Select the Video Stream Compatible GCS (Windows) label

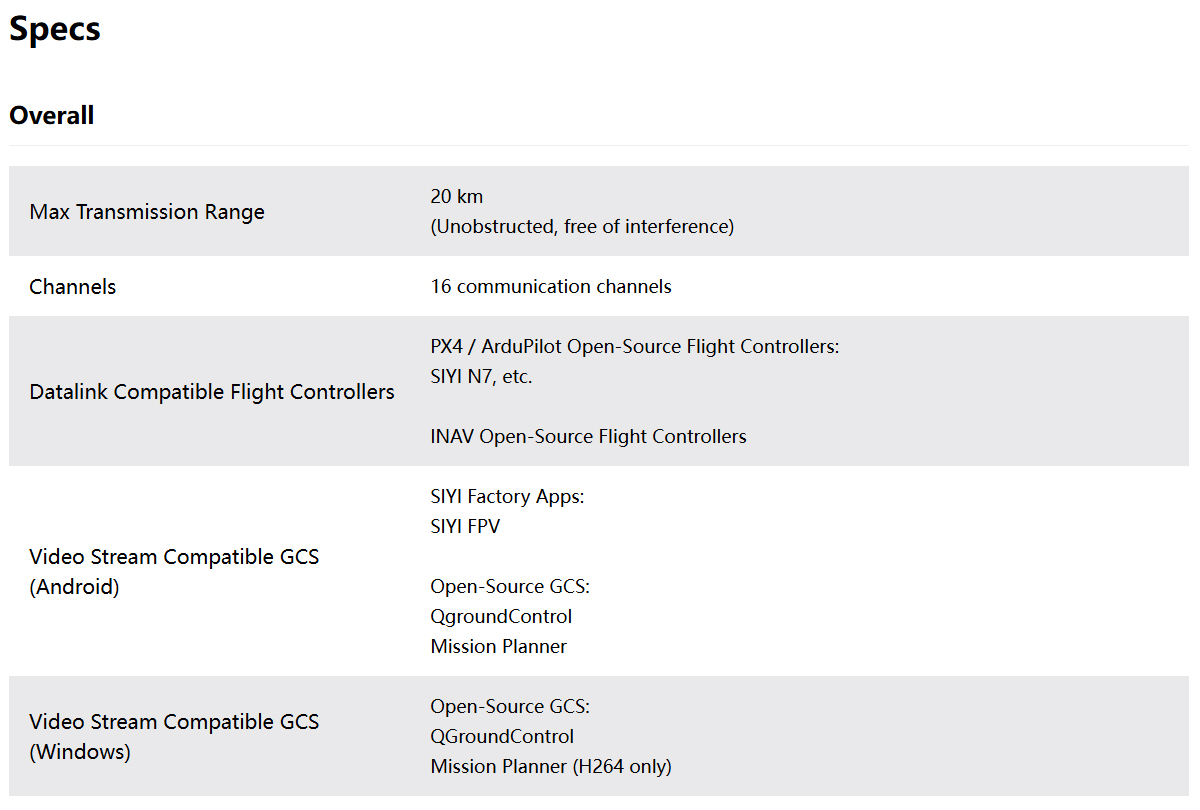tap(174, 736)
